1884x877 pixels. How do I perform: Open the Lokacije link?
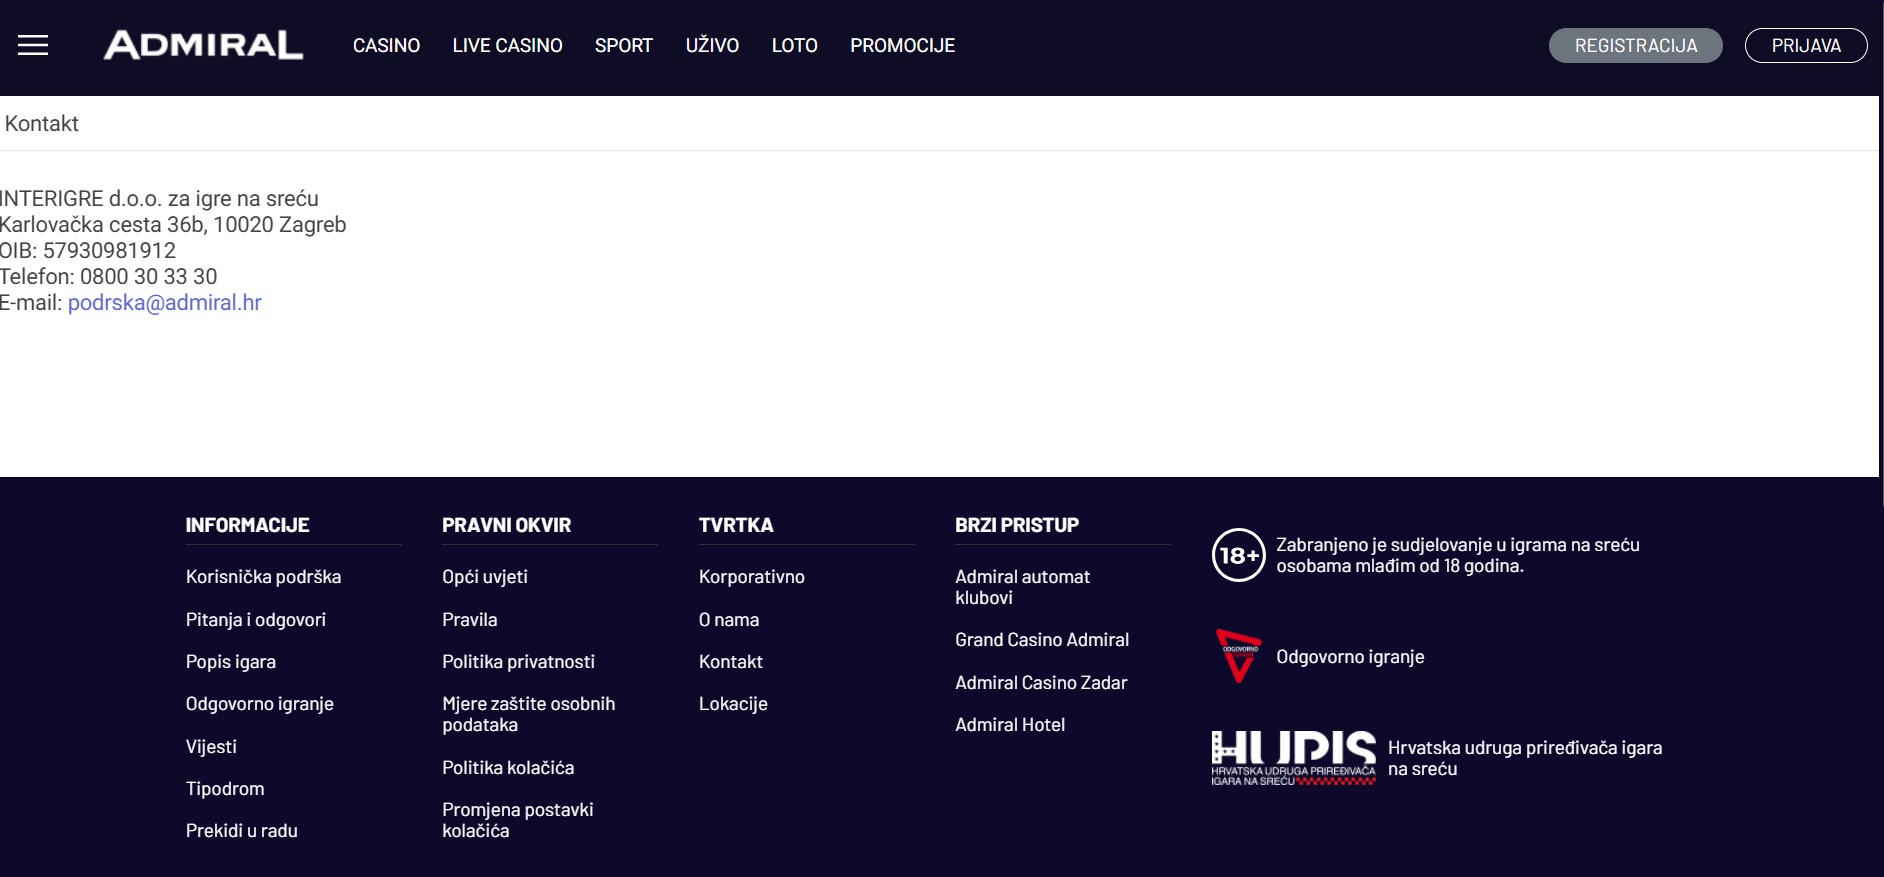733,704
